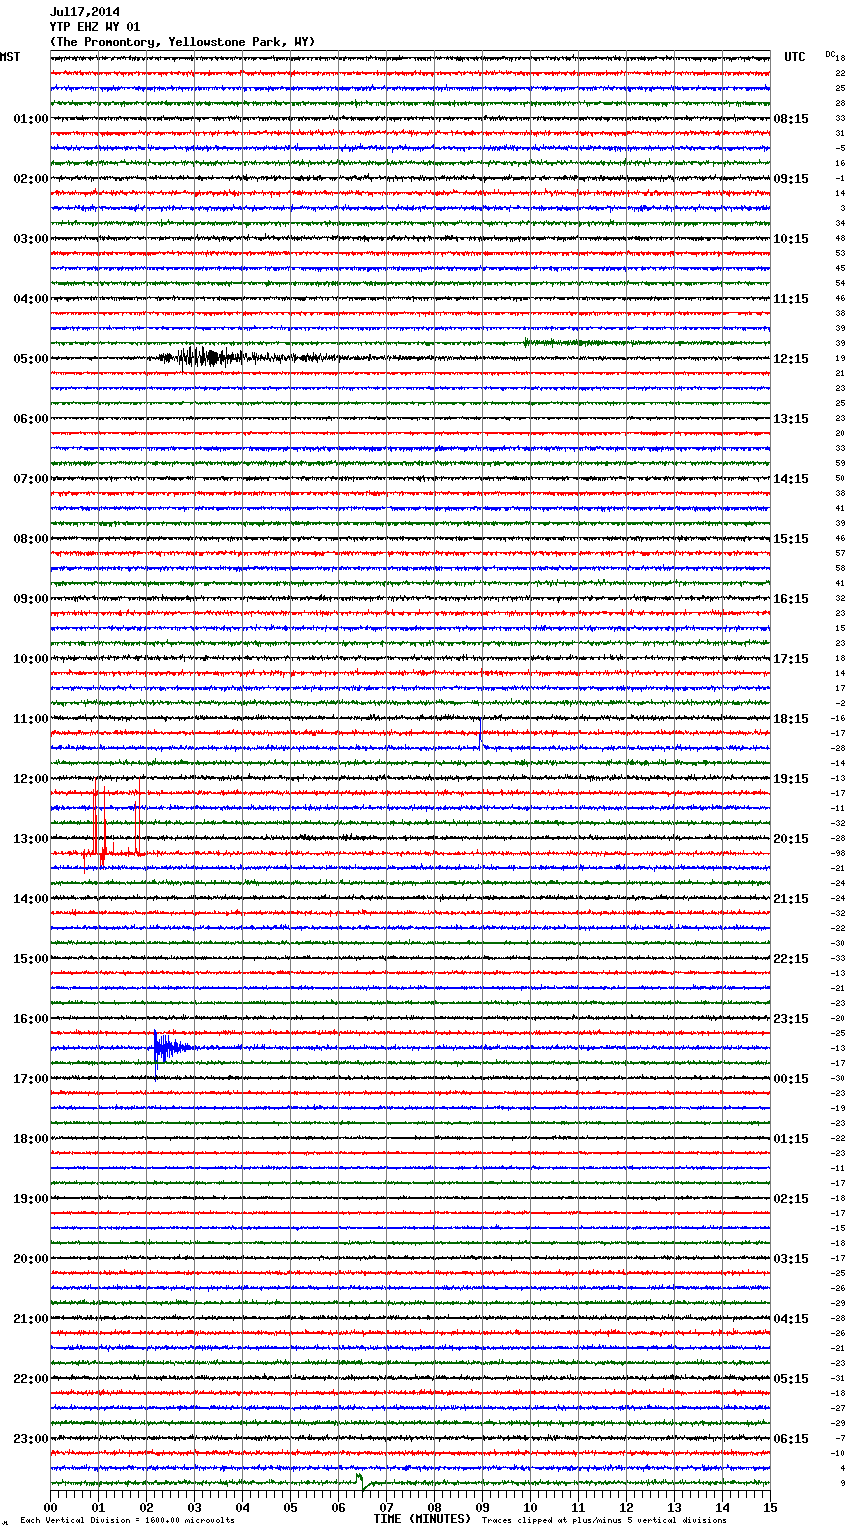Click the 08:15 UTC time label
The image size is (850, 1534).
coord(791,119)
